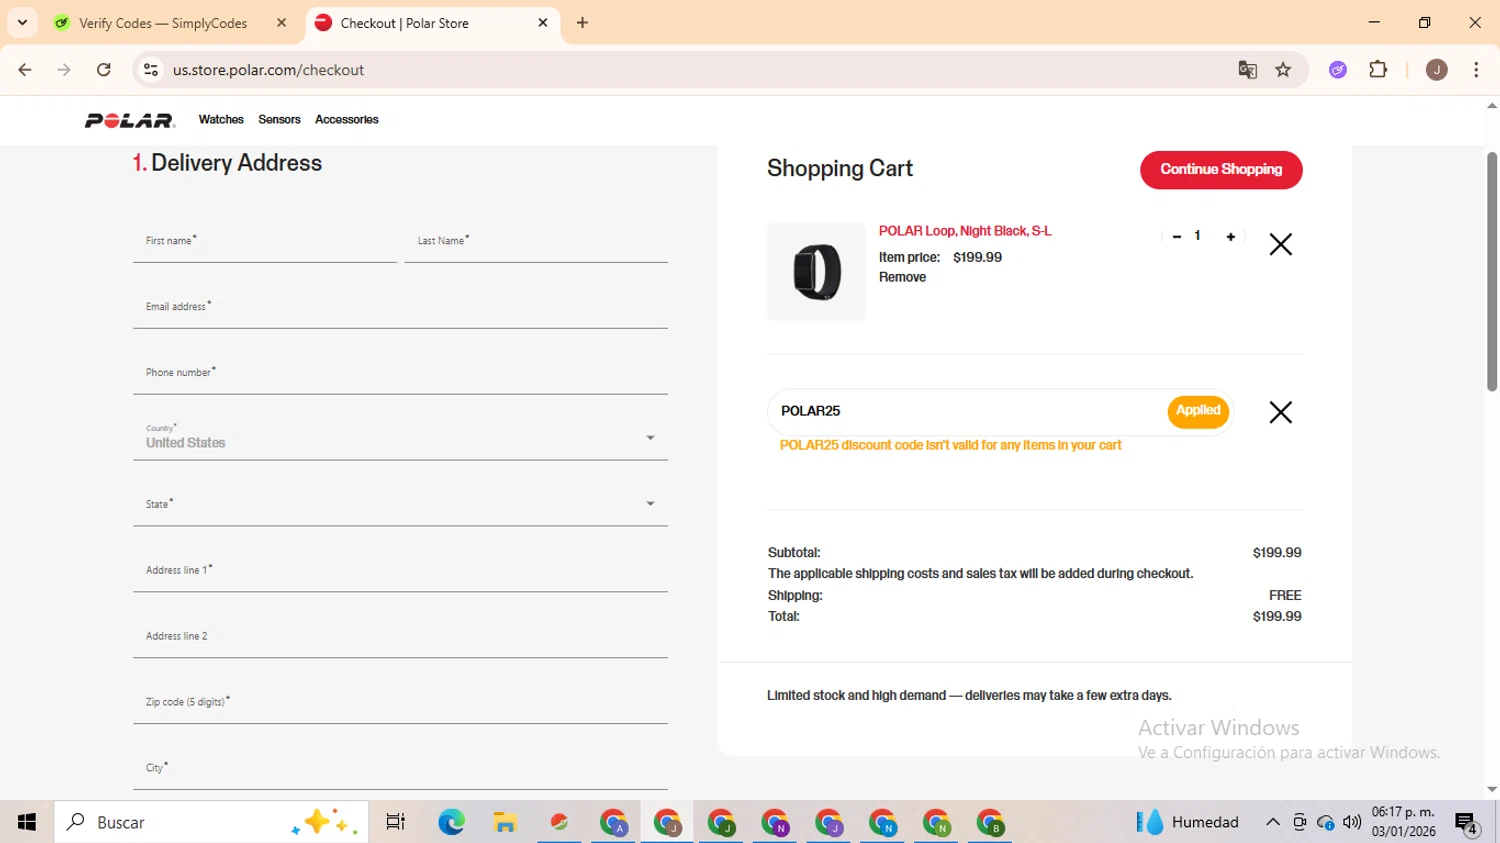Open the Google Translate page icon

point(1247,70)
